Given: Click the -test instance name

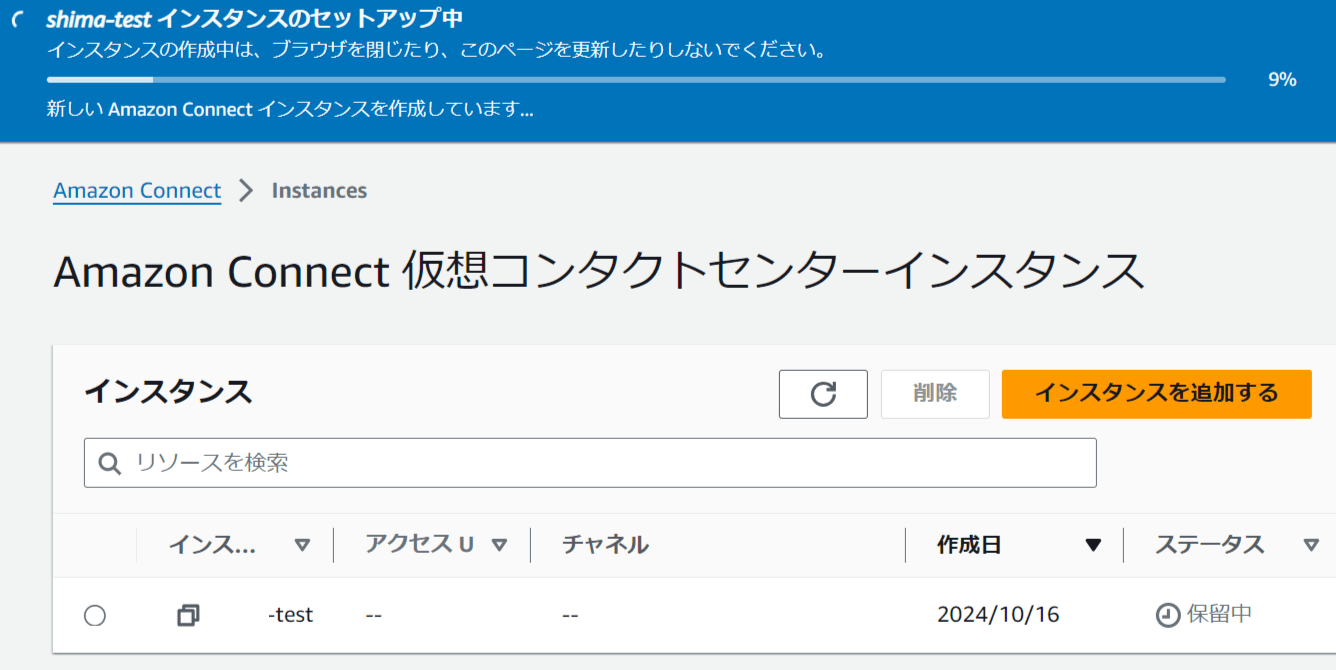Looking at the screenshot, I should click(x=290, y=615).
